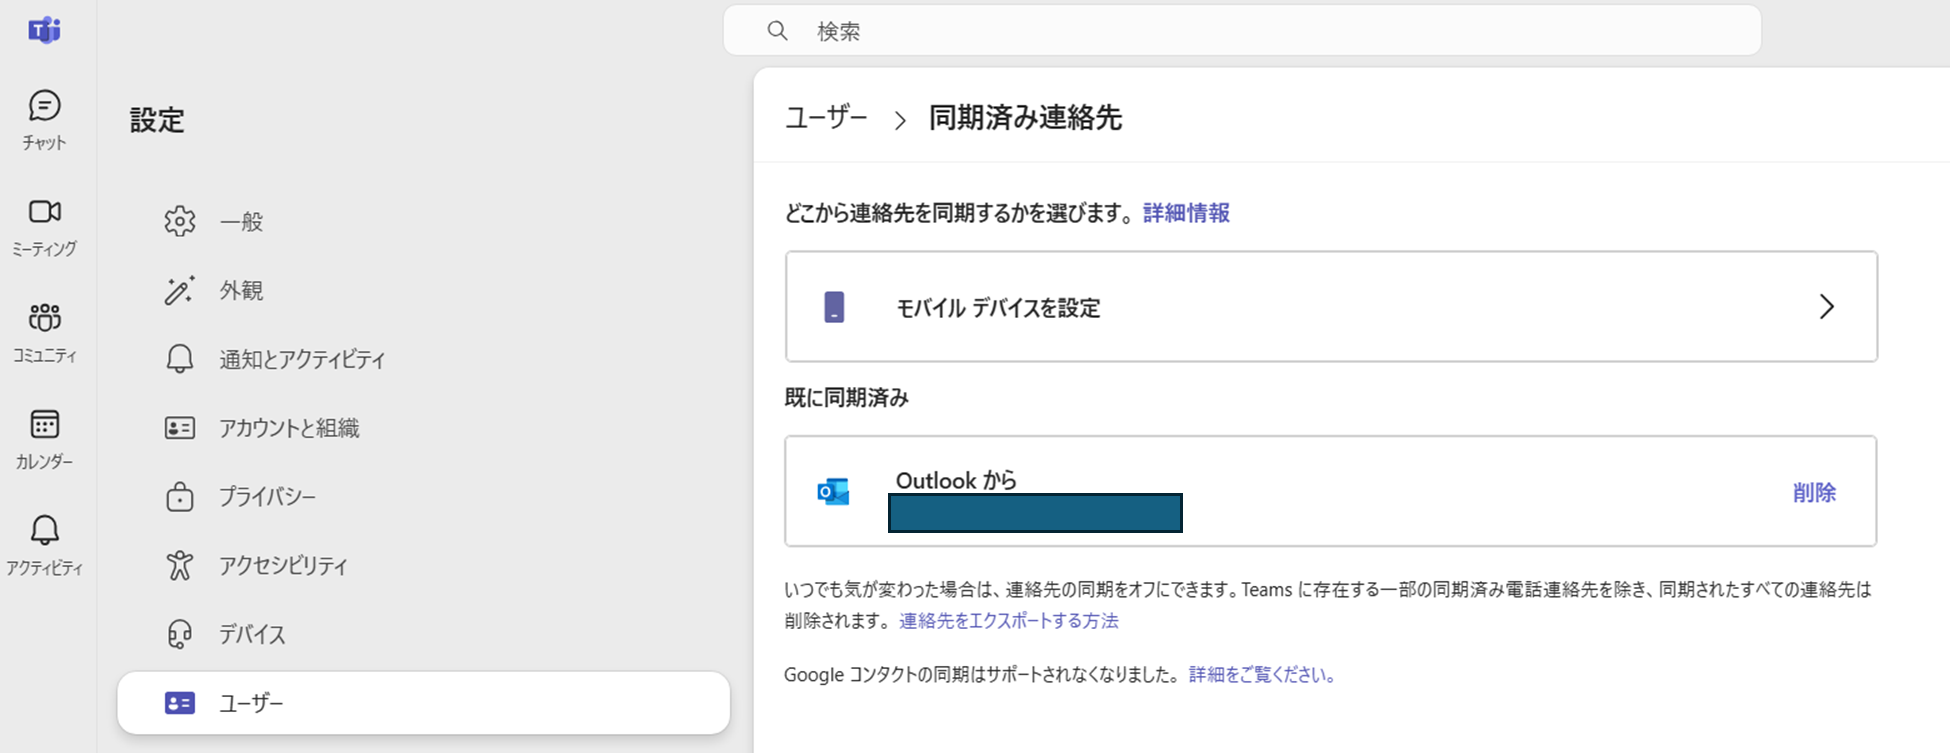Open the チャット icon in the sidebar
Image resolution: width=1950 pixels, height=753 pixels.
[x=44, y=105]
